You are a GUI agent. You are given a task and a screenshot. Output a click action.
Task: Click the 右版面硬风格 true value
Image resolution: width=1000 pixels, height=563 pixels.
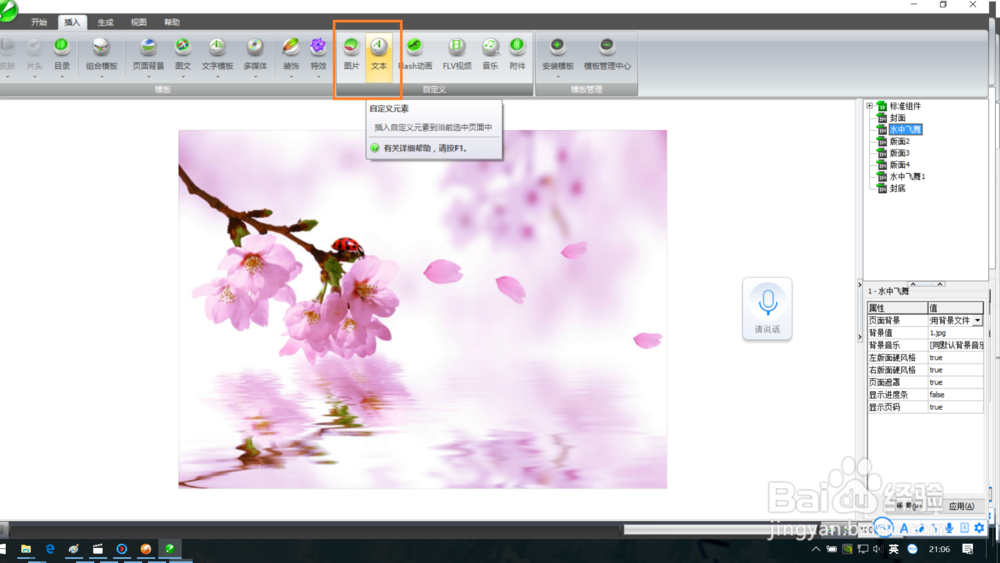[x=955, y=370]
